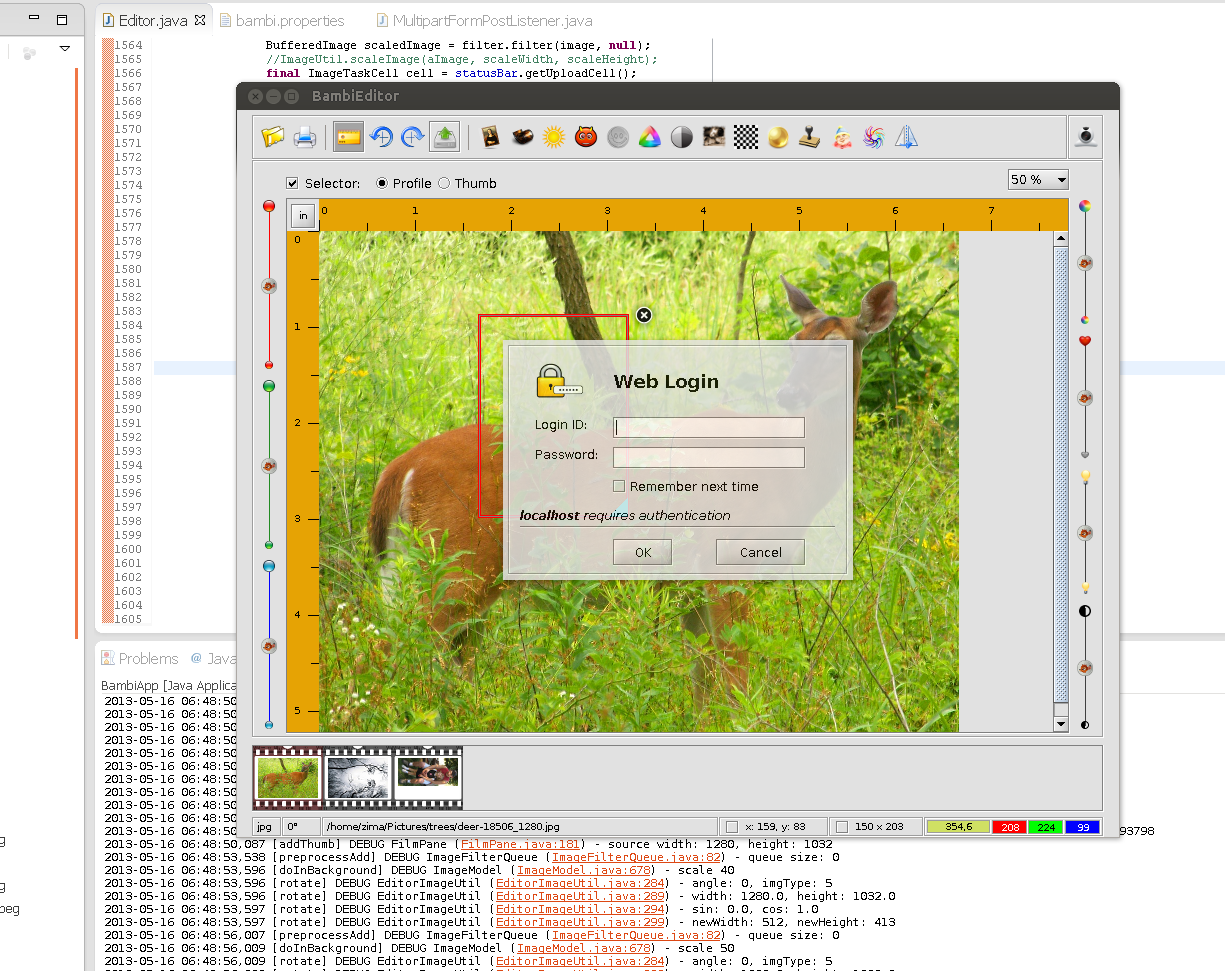Viewport: 1225px width, 971px height.
Task: Click the ruler units 'in' selector
Action: (x=303, y=215)
